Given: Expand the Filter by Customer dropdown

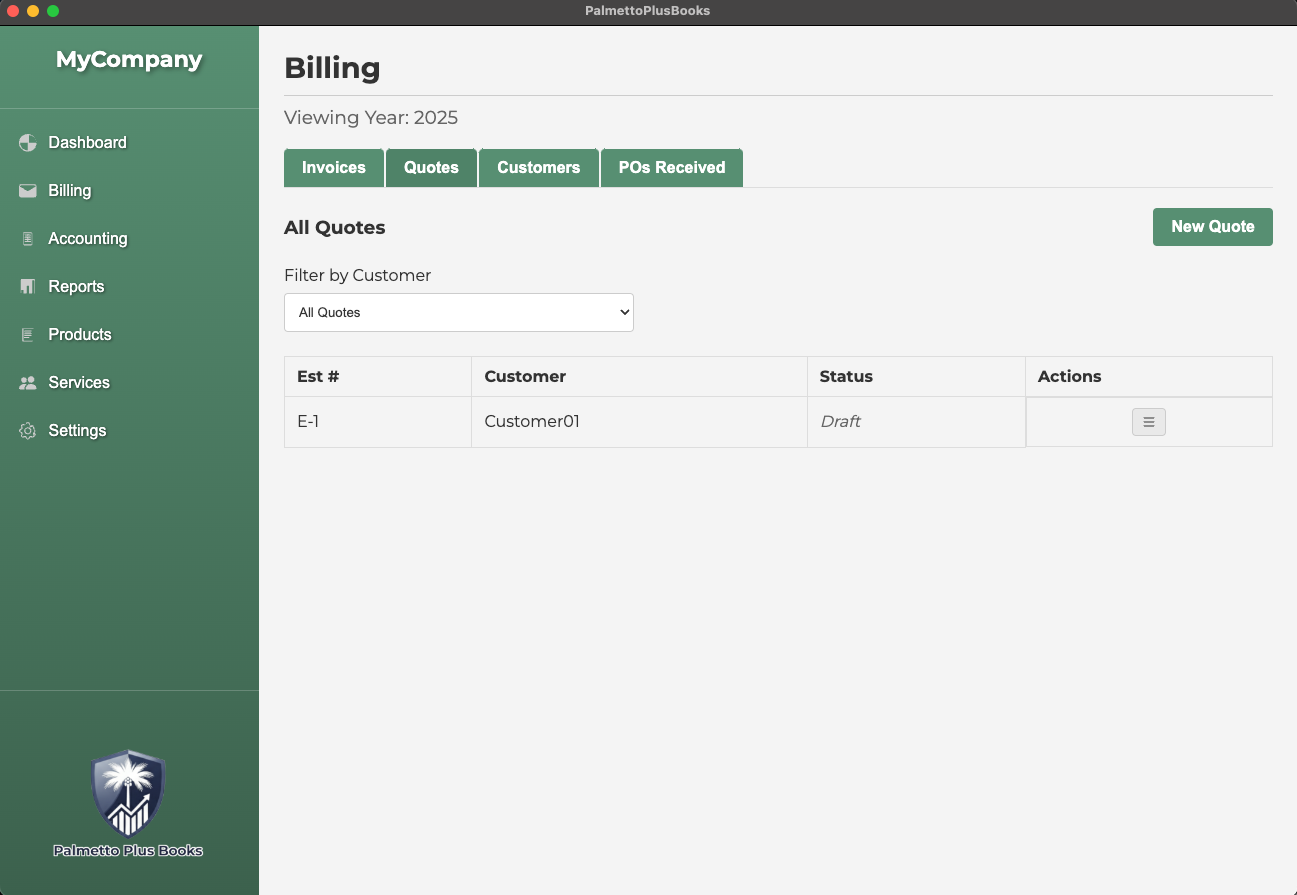Looking at the screenshot, I should (x=458, y=312).
